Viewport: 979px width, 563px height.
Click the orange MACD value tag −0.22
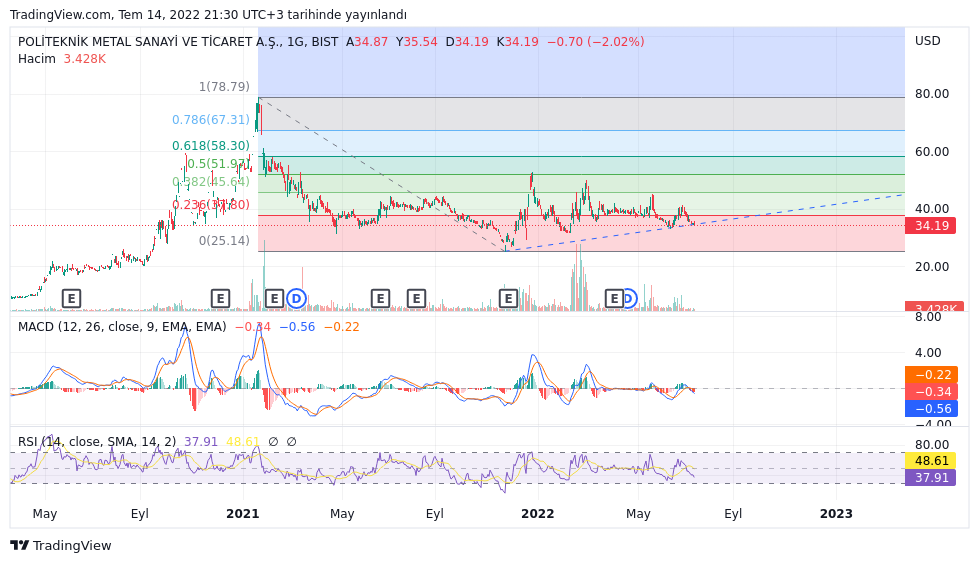931,375
